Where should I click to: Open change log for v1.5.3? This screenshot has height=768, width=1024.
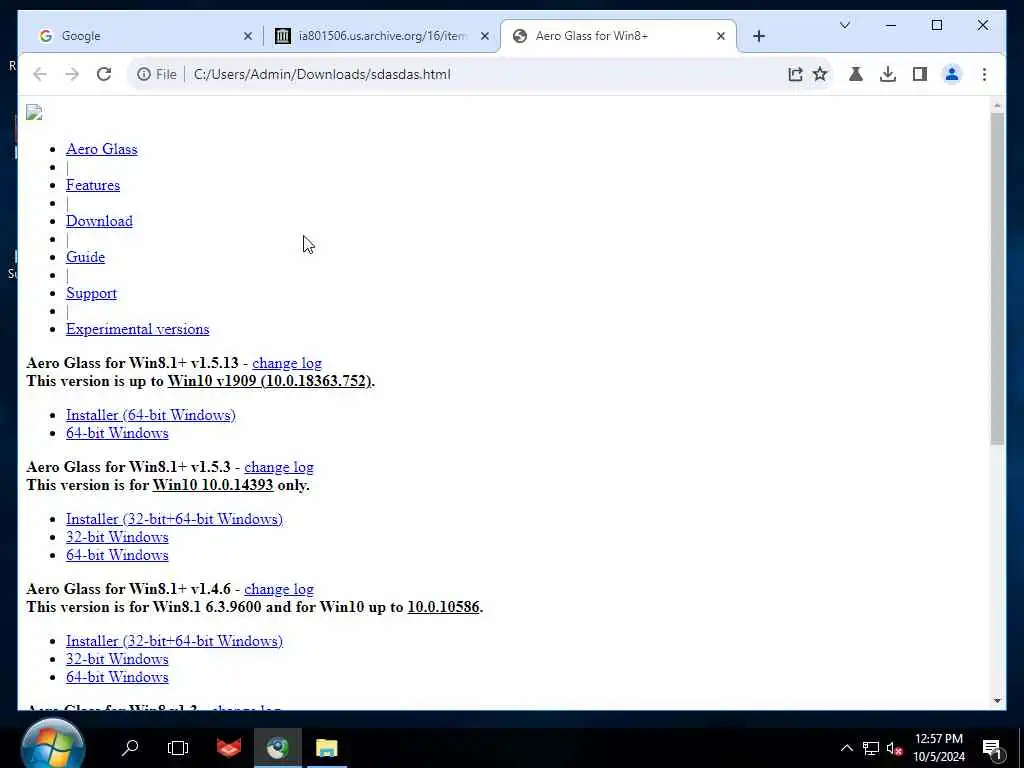(279, 468)
